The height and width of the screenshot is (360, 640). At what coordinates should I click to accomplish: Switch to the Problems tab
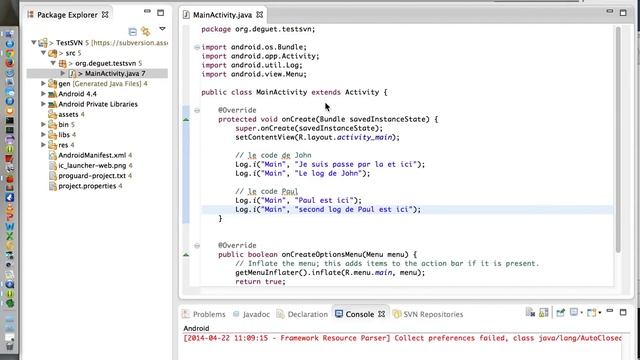pyautogui.click(x=204, y=314)
